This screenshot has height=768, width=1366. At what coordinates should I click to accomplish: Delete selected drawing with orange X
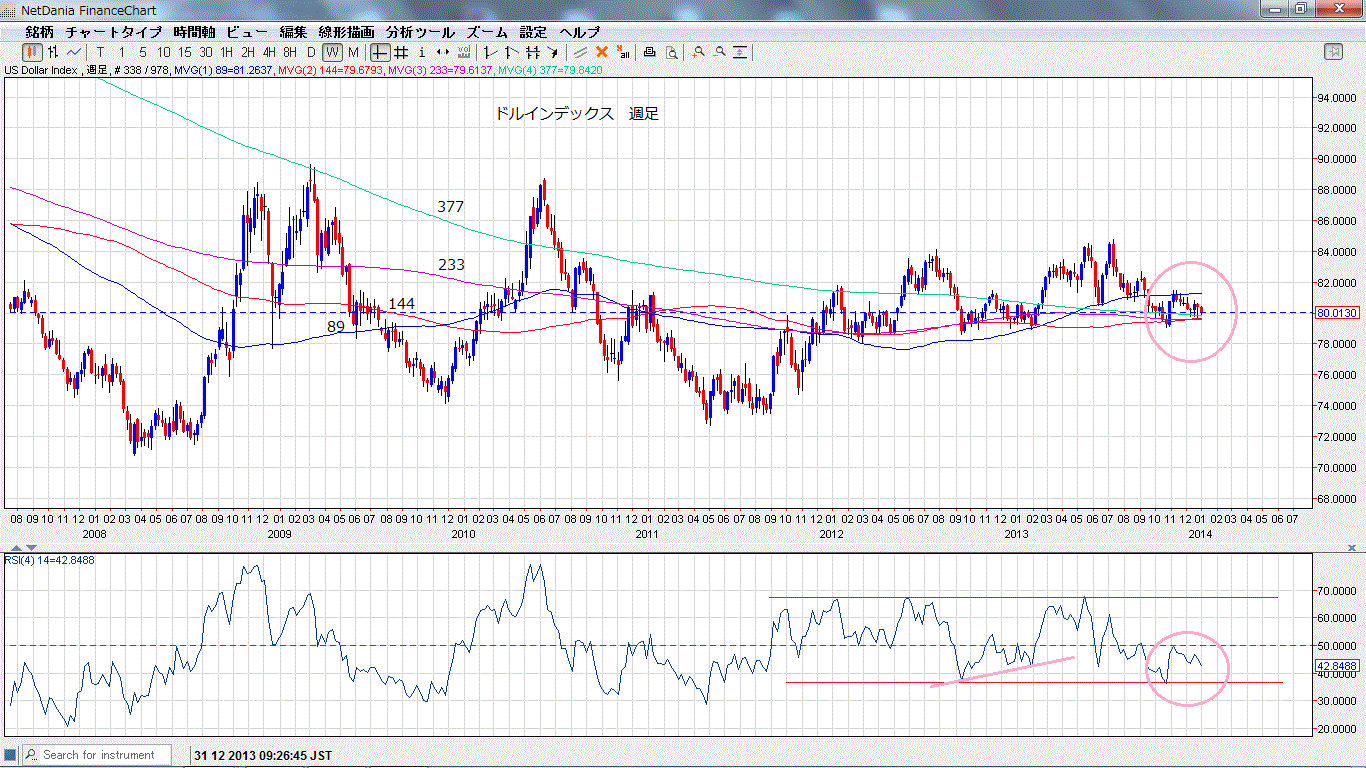click(602, 52)
